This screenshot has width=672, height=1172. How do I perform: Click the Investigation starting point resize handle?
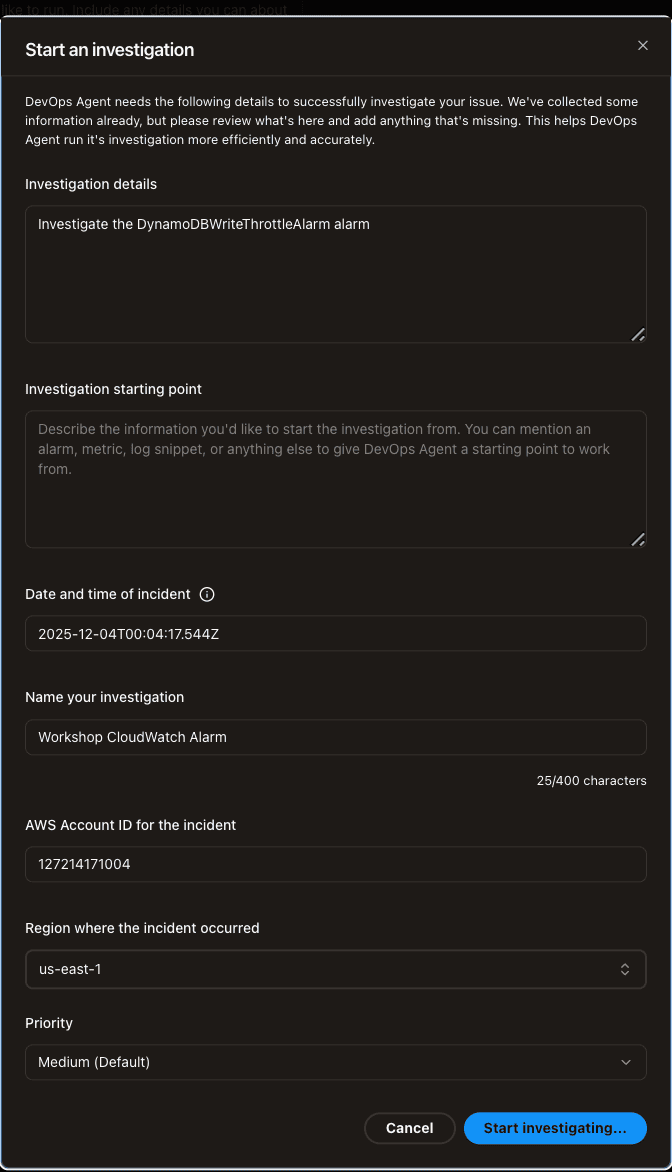[638, 540]
